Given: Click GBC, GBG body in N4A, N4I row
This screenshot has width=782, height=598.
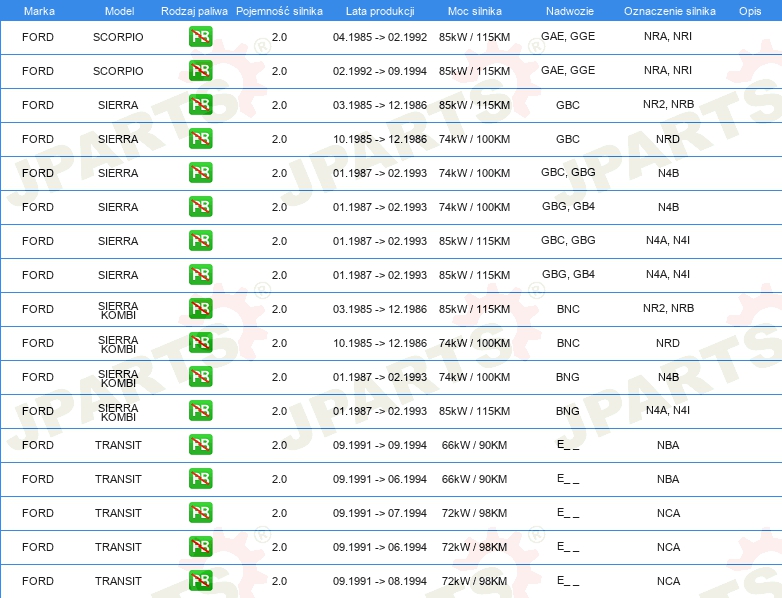Looking at the screenshot, I should tap(568, 240).
